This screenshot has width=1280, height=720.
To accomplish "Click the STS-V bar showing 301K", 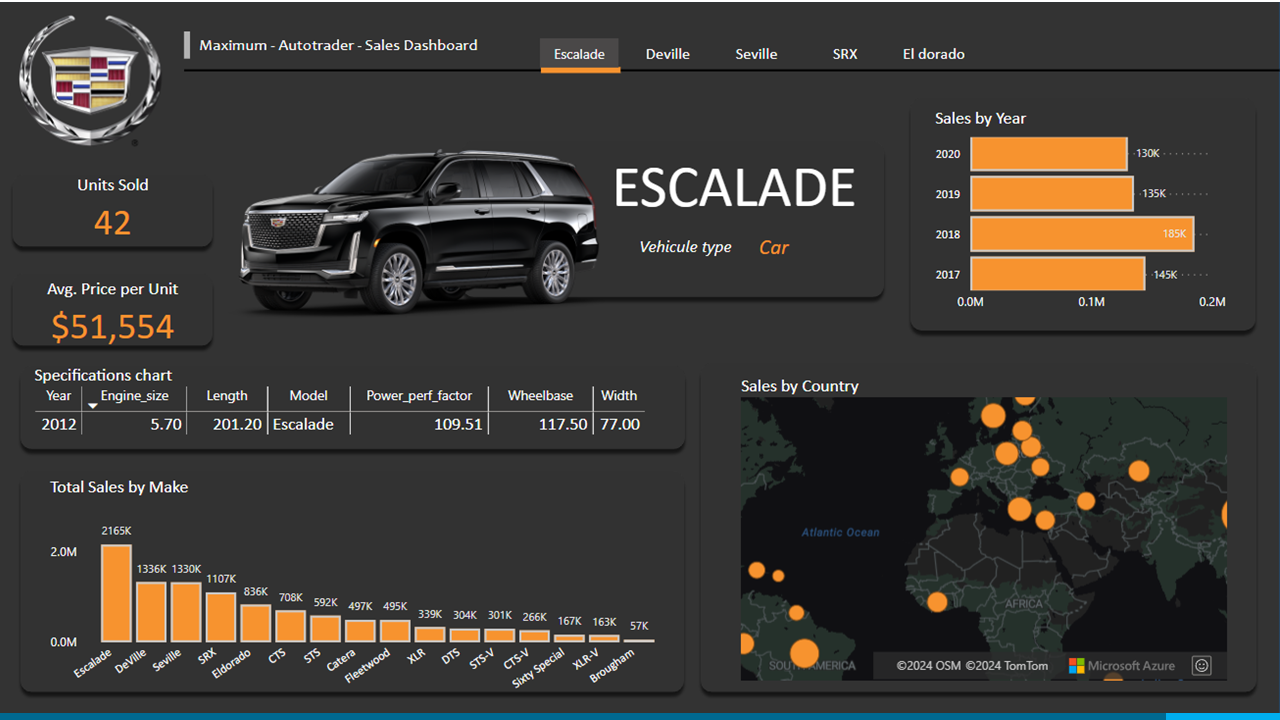I will pos(500,635).
